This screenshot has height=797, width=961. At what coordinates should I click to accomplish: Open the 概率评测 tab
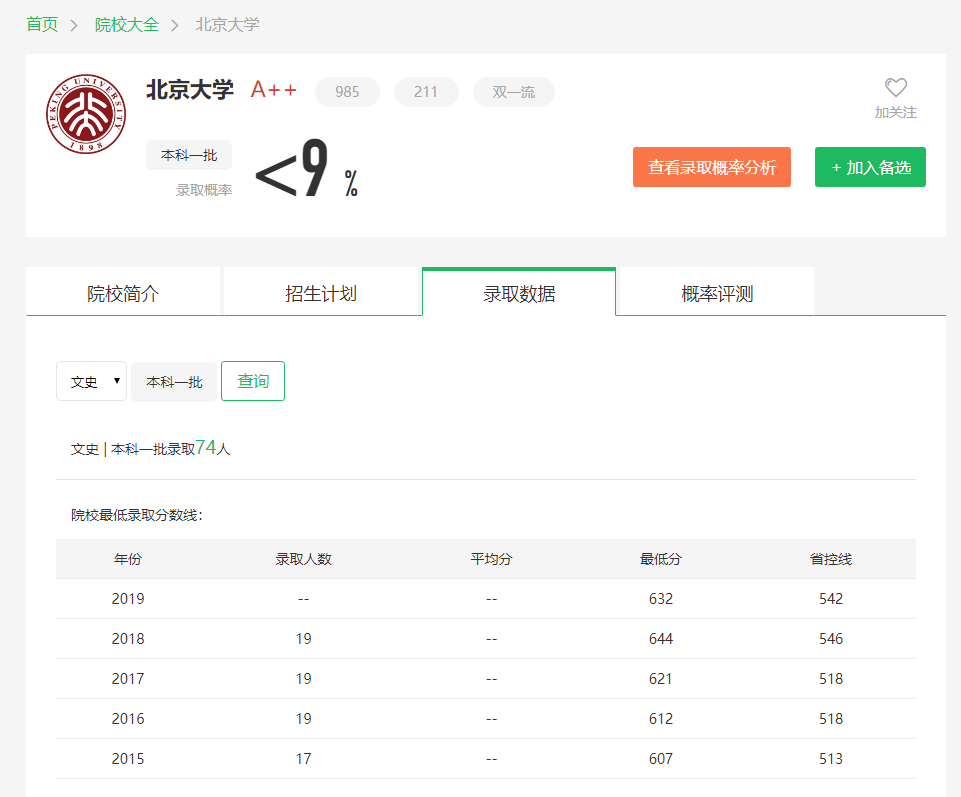pos(717,293)
